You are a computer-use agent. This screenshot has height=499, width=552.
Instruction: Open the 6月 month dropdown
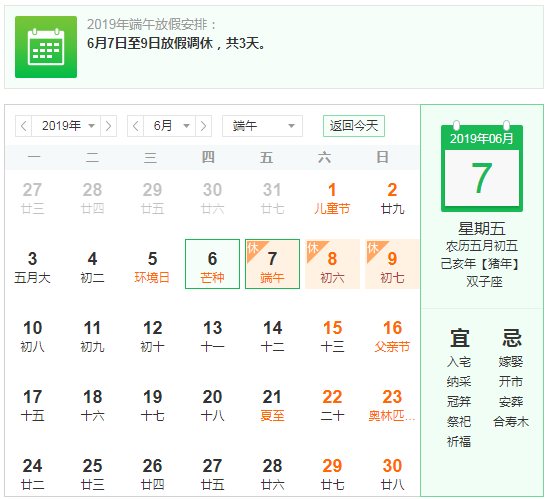tap(169, 126)
